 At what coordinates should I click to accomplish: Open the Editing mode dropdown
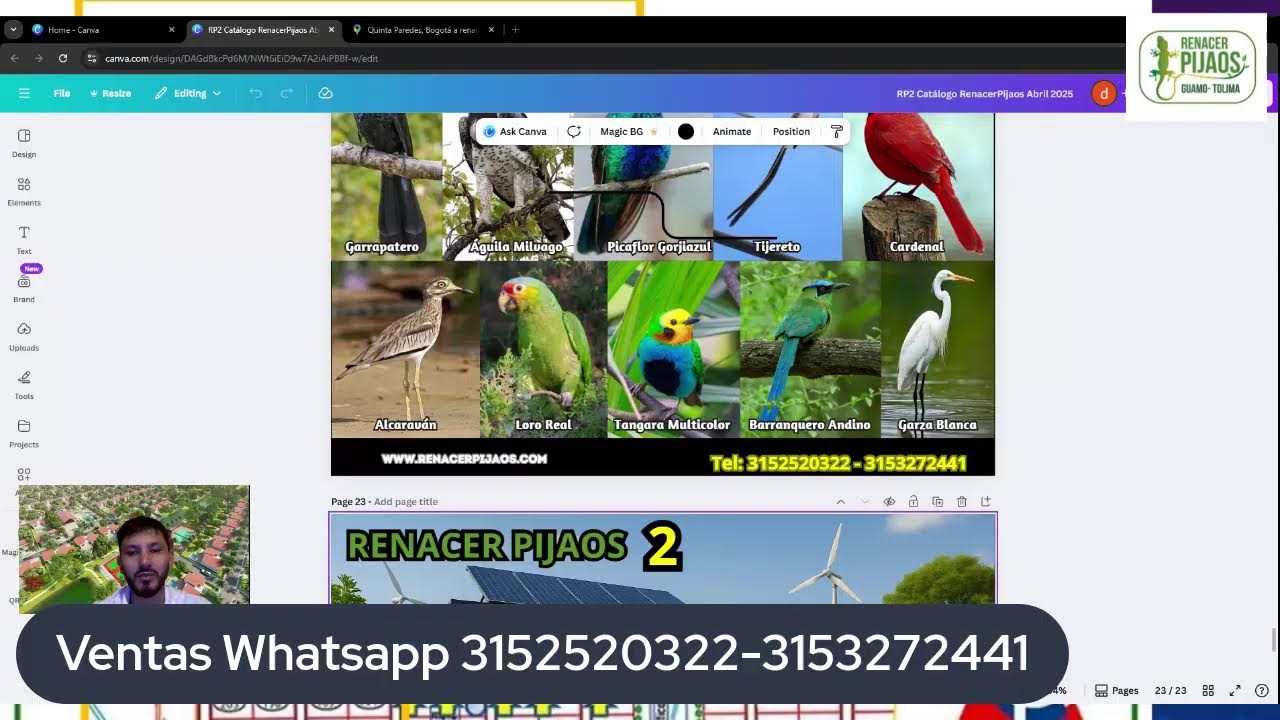(x=188, y=93)
